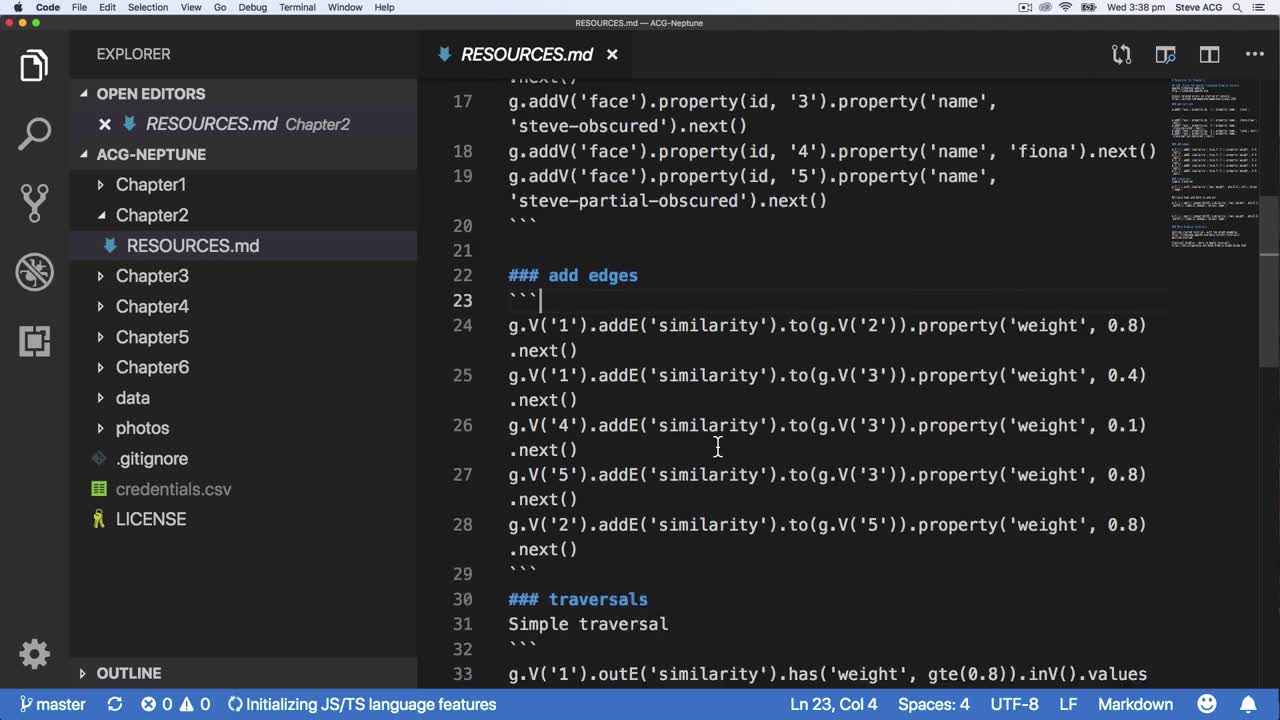The width and height of the screenshot is (1280, 720).
Task: Close the RESOURCES.md editor tab
Action: (x=612, y=55)
